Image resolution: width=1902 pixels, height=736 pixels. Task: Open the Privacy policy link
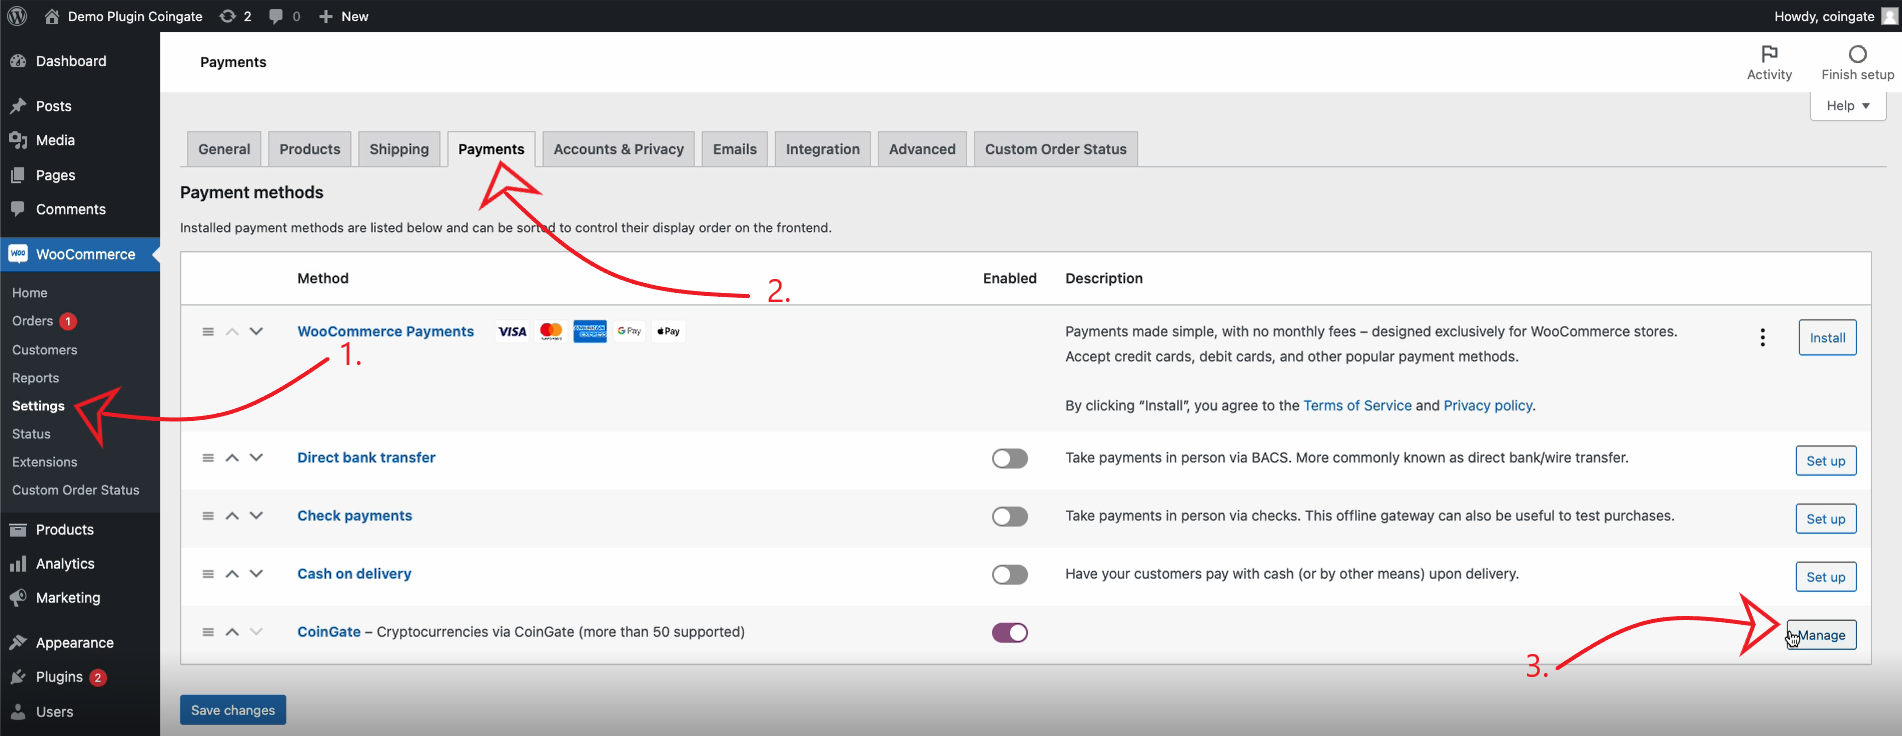(1488, 405)
